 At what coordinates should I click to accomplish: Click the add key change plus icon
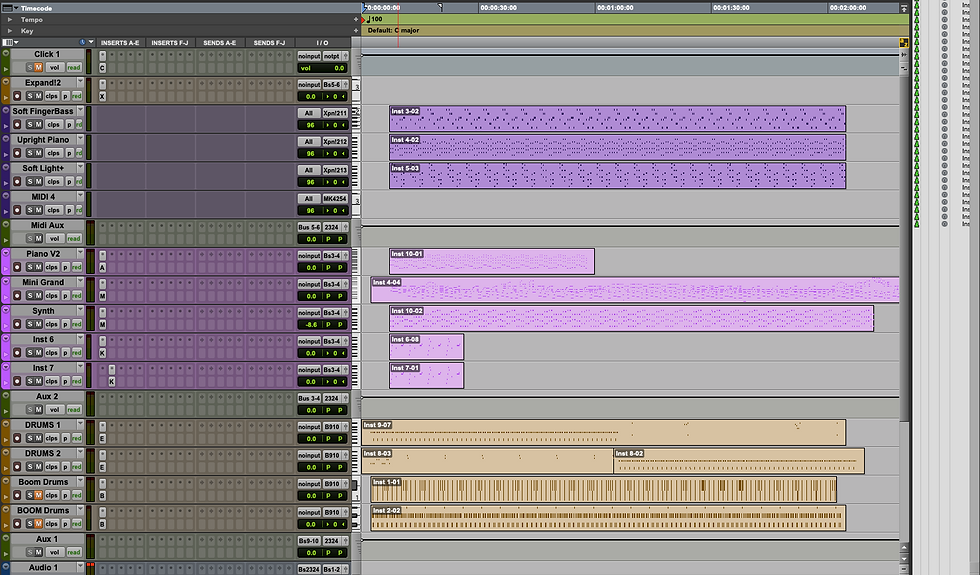pyautogui.click(x=356, y=31)
